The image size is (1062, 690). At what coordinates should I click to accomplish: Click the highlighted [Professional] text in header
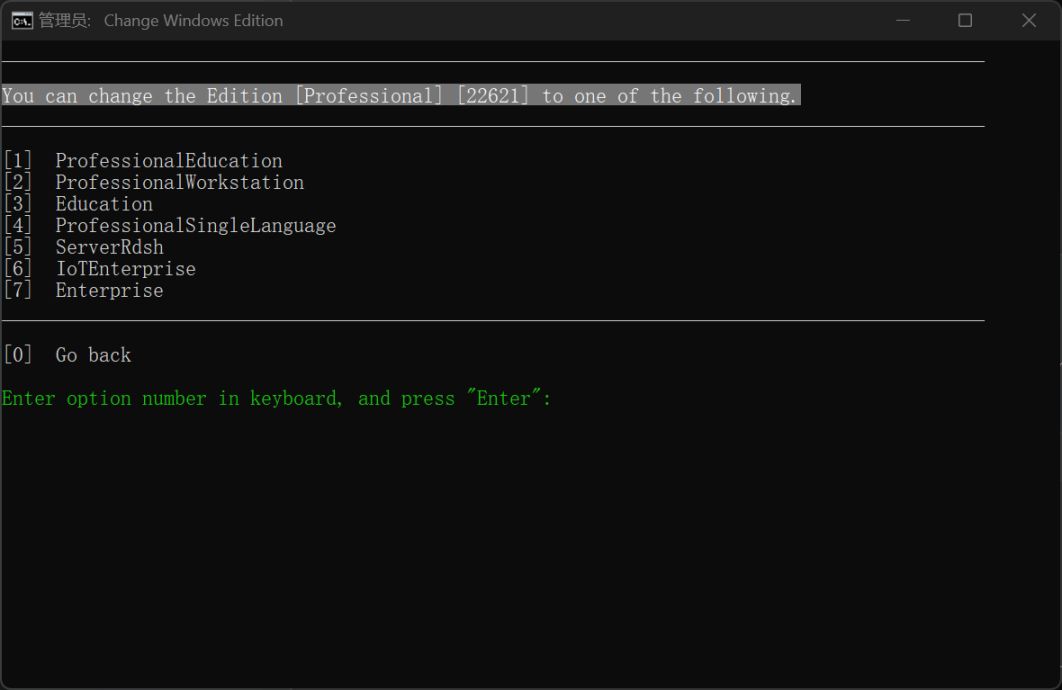(368, 96)
